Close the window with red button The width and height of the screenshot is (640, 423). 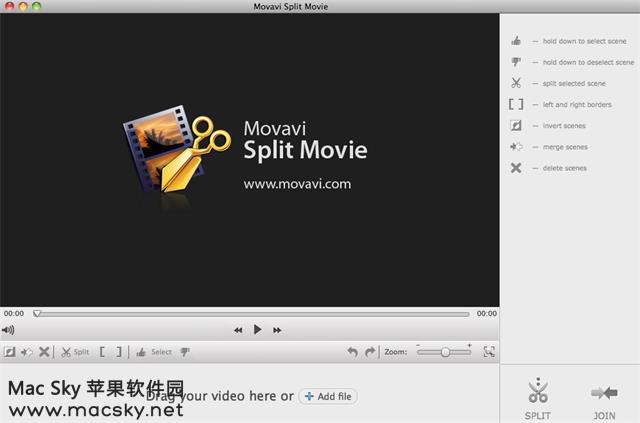tap(9, 6)
